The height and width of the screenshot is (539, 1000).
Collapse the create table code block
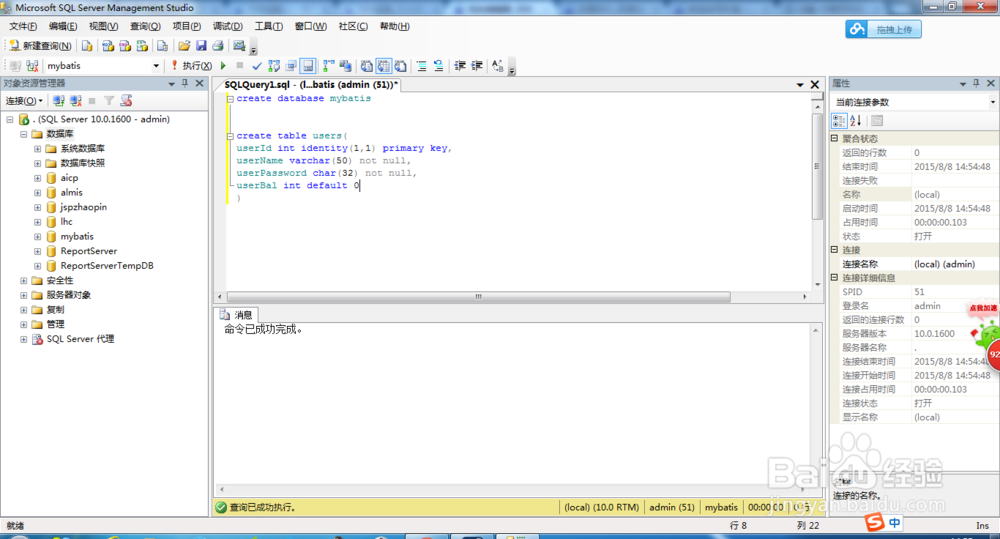point(230,136)
